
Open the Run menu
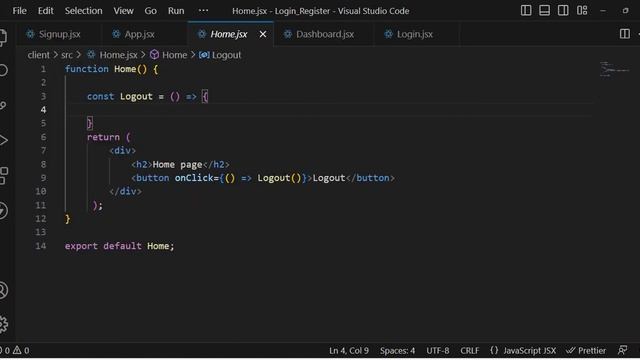176,11
